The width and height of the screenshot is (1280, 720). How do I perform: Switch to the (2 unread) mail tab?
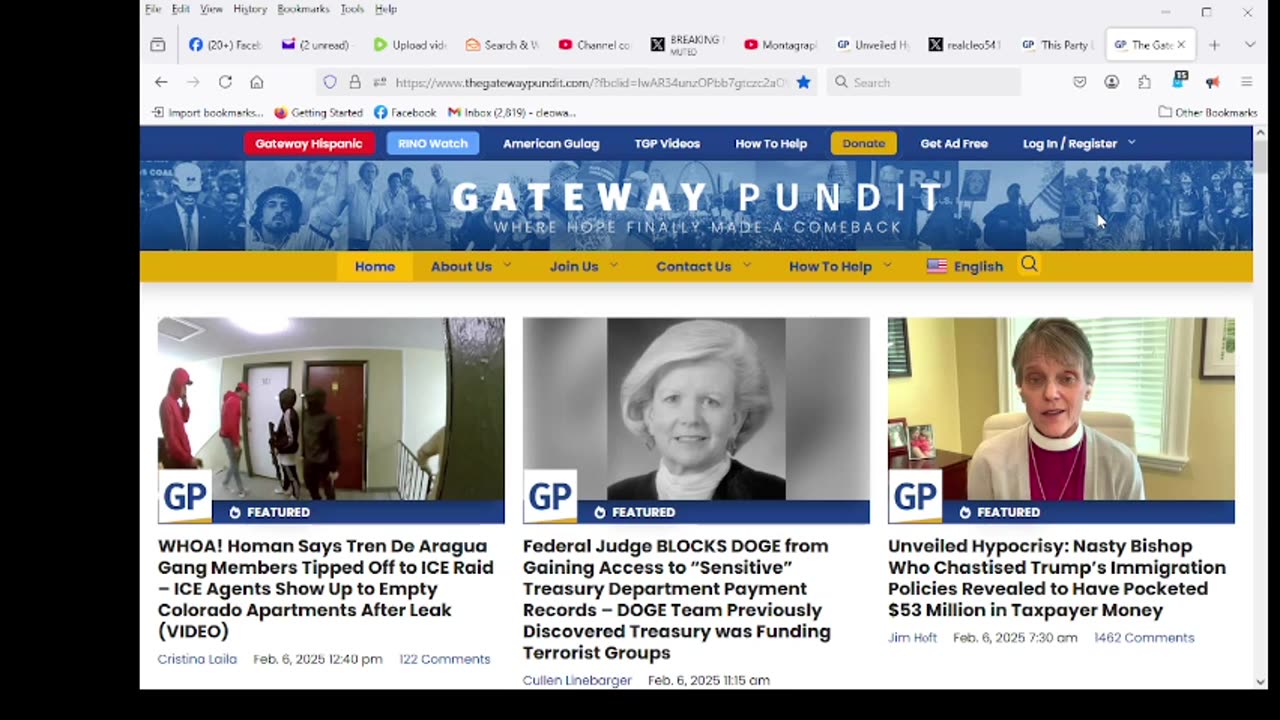317,45
